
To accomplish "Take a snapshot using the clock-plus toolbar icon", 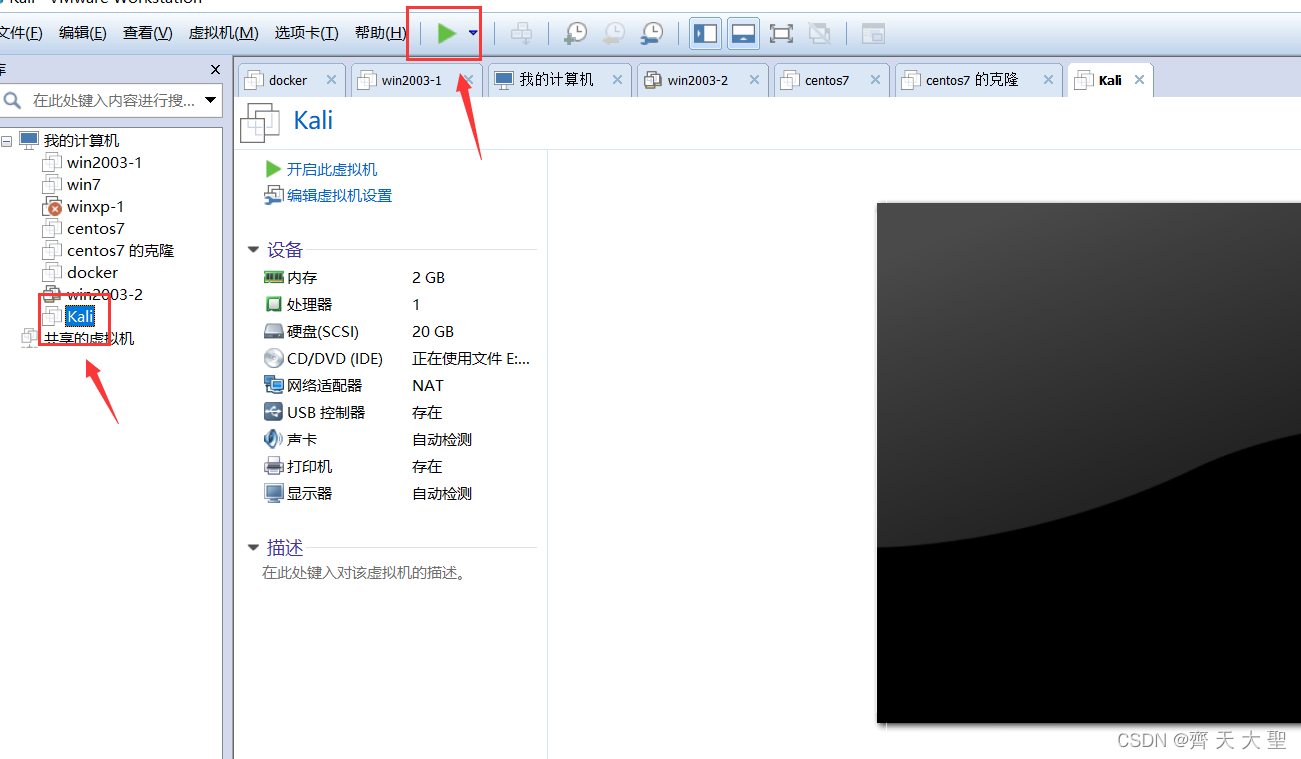I will pos(575,33).
